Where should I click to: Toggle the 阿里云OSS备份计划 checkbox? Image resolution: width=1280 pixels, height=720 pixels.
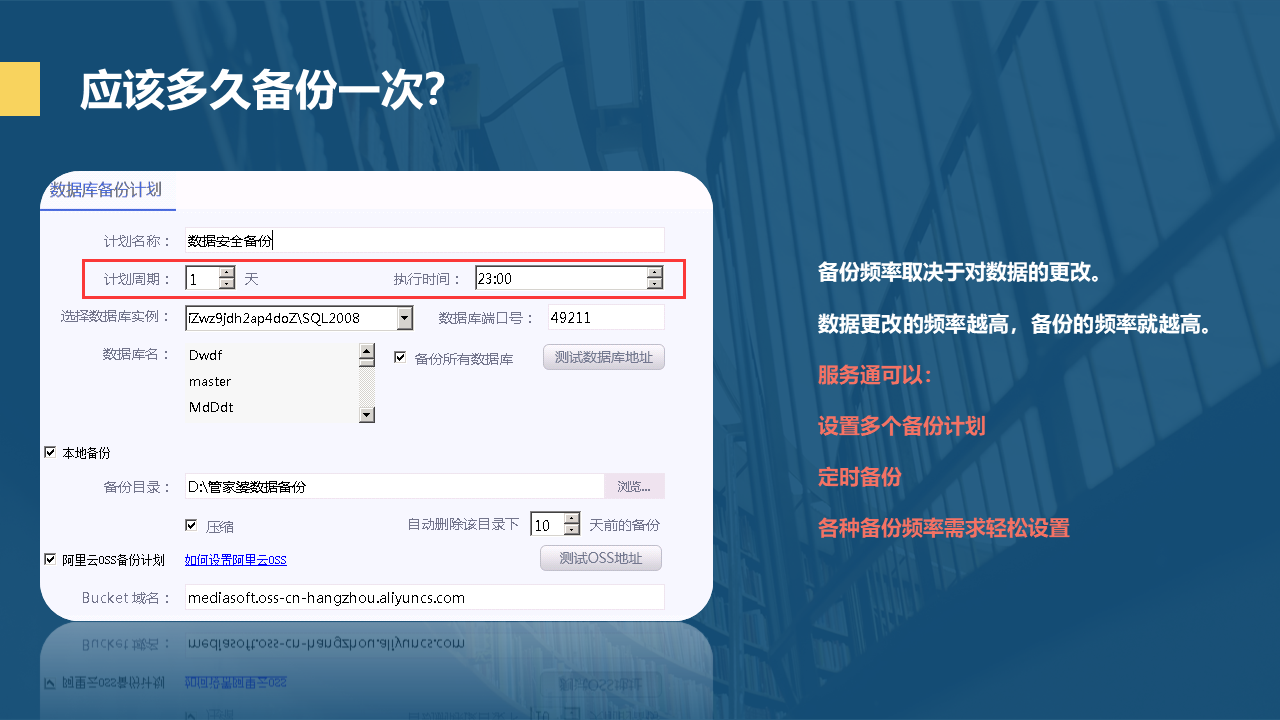[50, 559]
